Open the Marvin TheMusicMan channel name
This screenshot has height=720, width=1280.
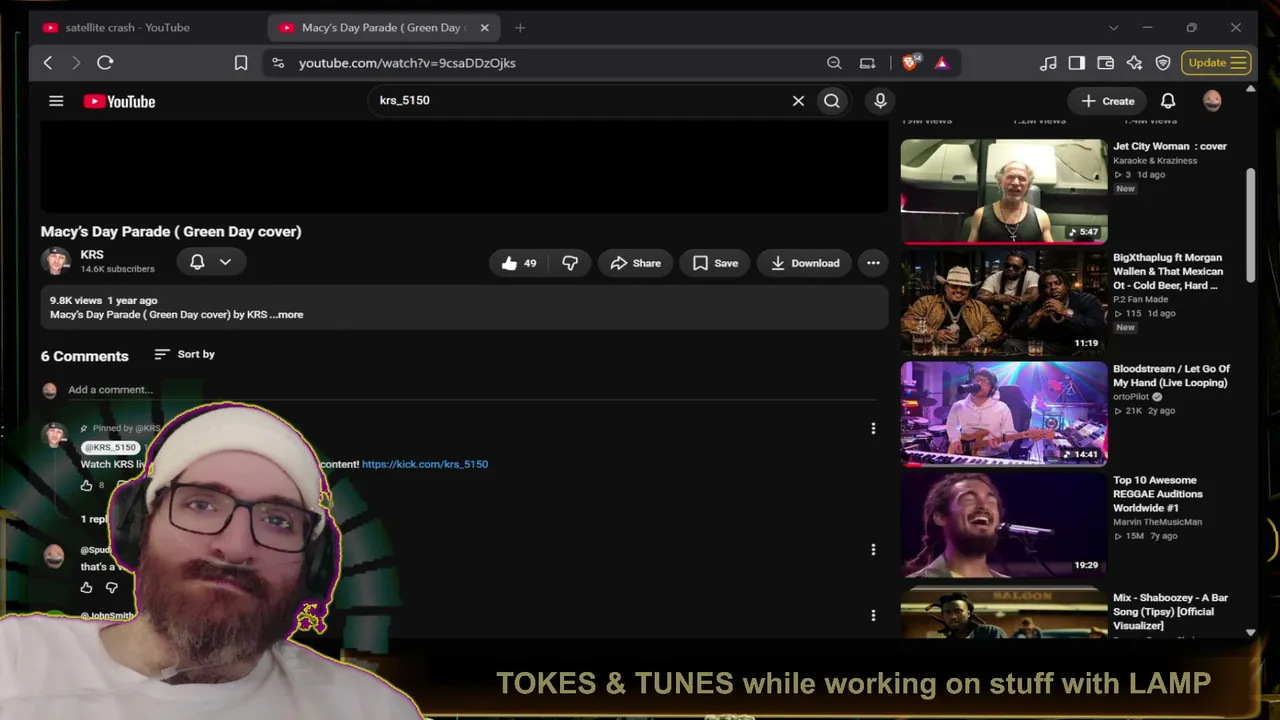point(1158,522)
